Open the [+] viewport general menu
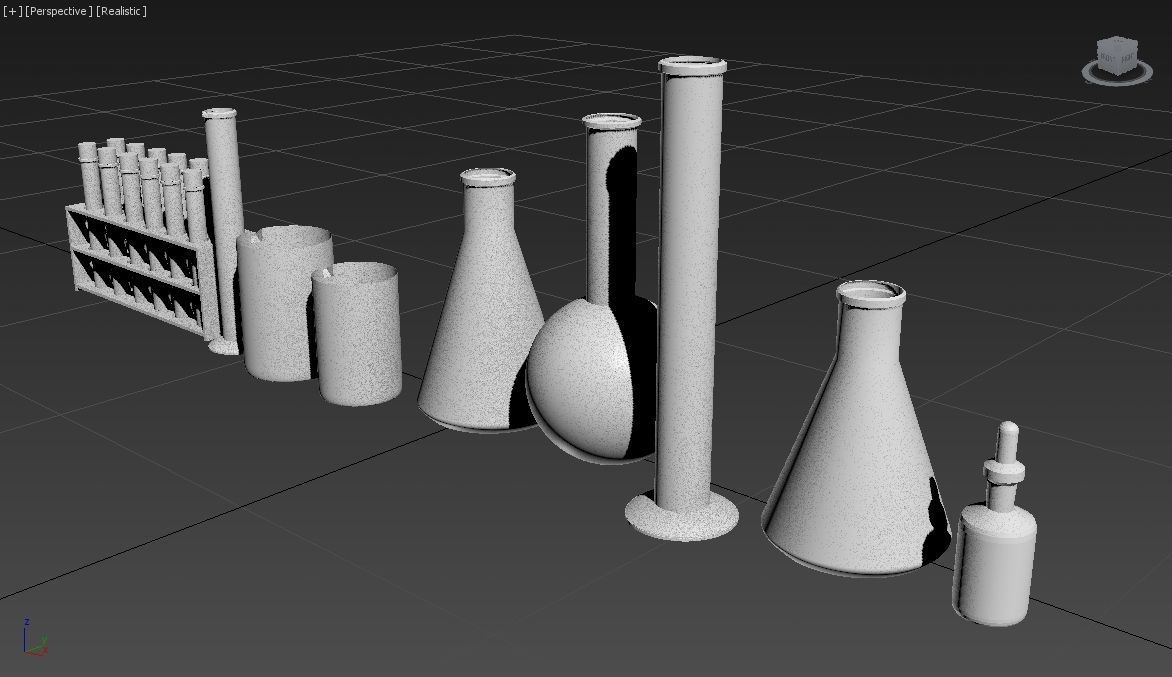Image resolution: width=1172 pixels, height=677 pixels. click(13, 11)
